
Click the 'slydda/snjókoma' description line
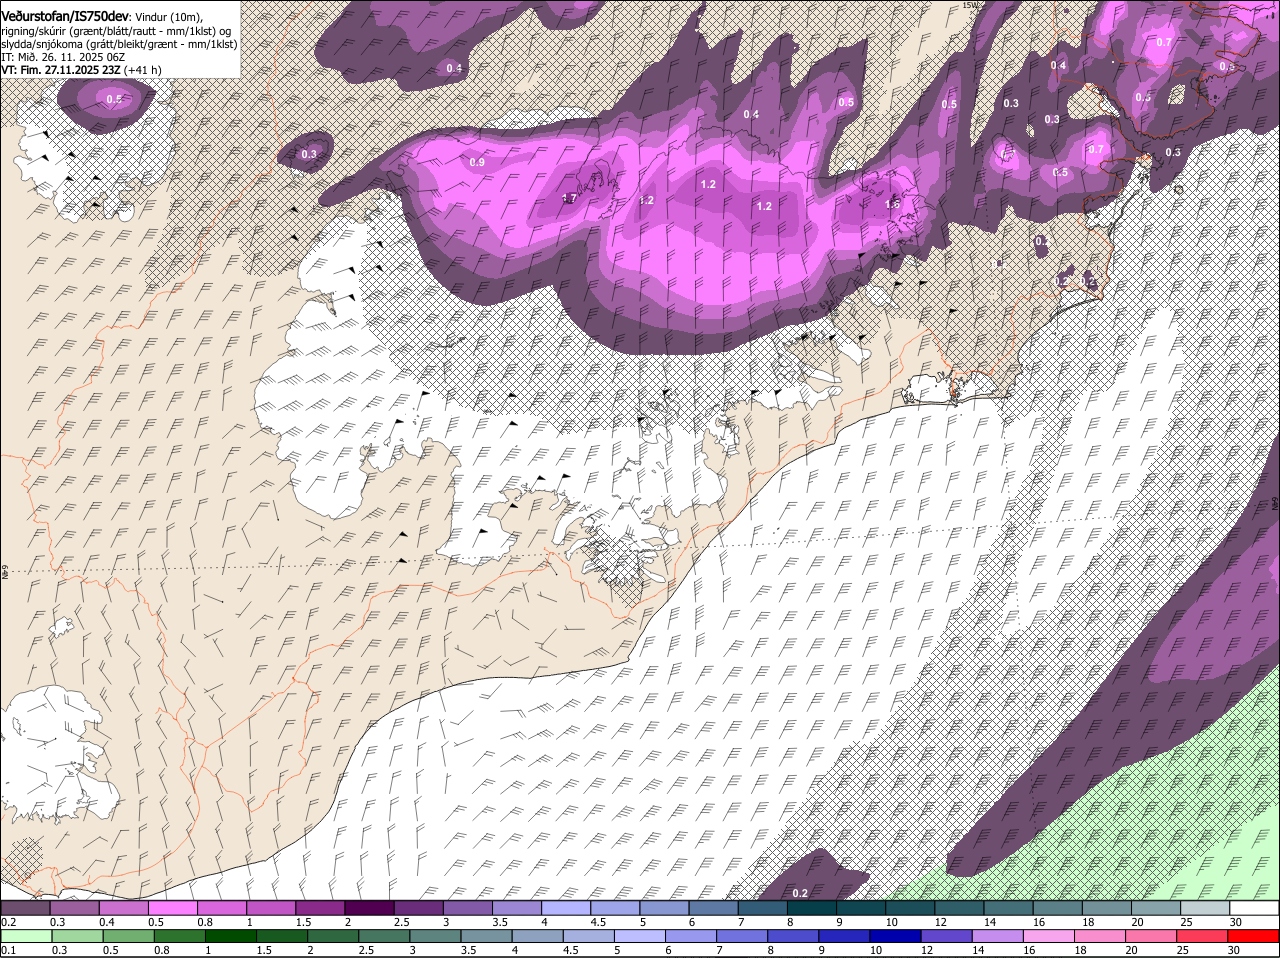[118, 43]
